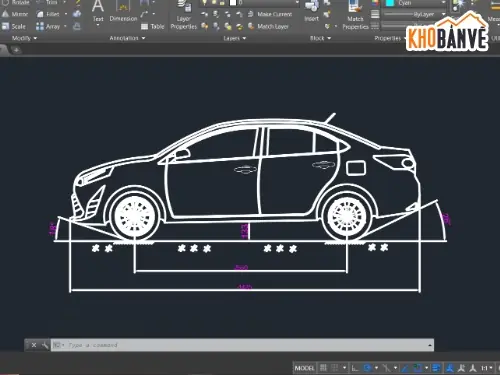Click the Explode icon next to Fillet
The image size is (500, 375).
point(77,14)
